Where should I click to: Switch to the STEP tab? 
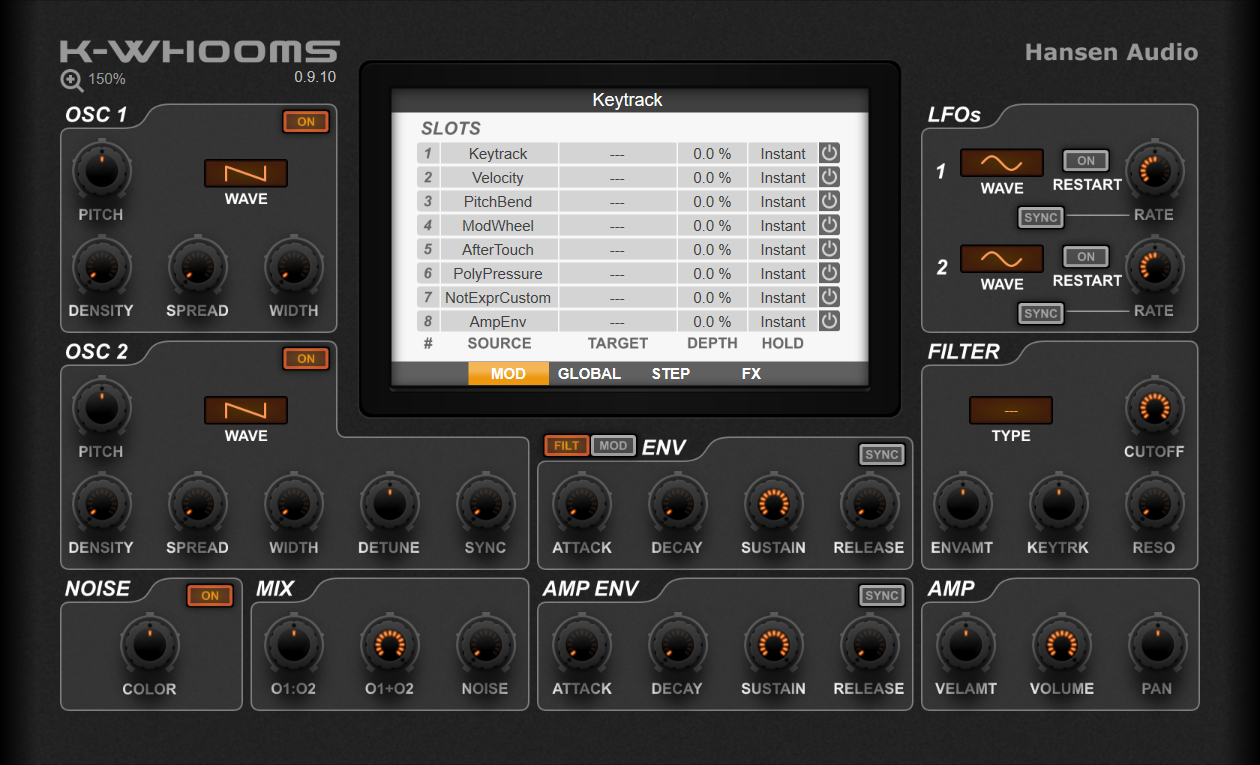pyautogui.click(x=670, y=373)
